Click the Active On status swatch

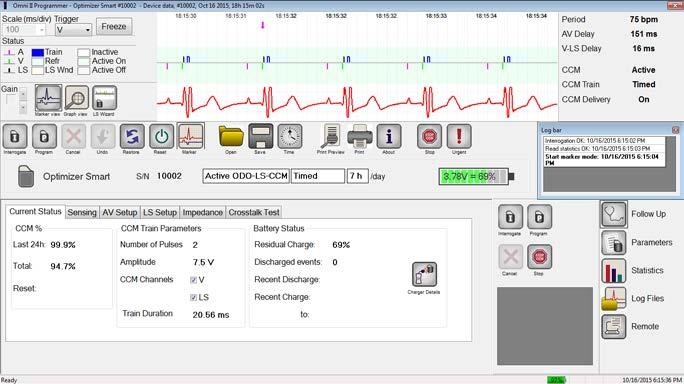pyautogui.click(x=83, y=62)
